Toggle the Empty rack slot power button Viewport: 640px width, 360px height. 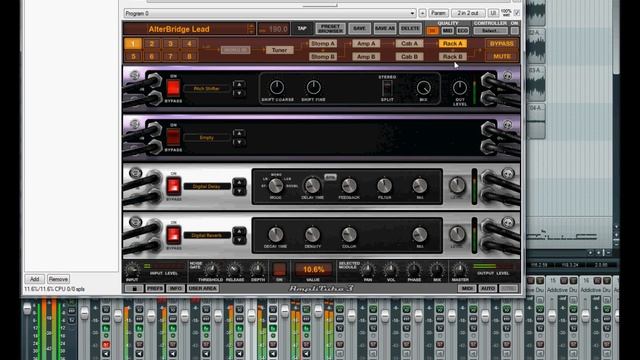173,137
